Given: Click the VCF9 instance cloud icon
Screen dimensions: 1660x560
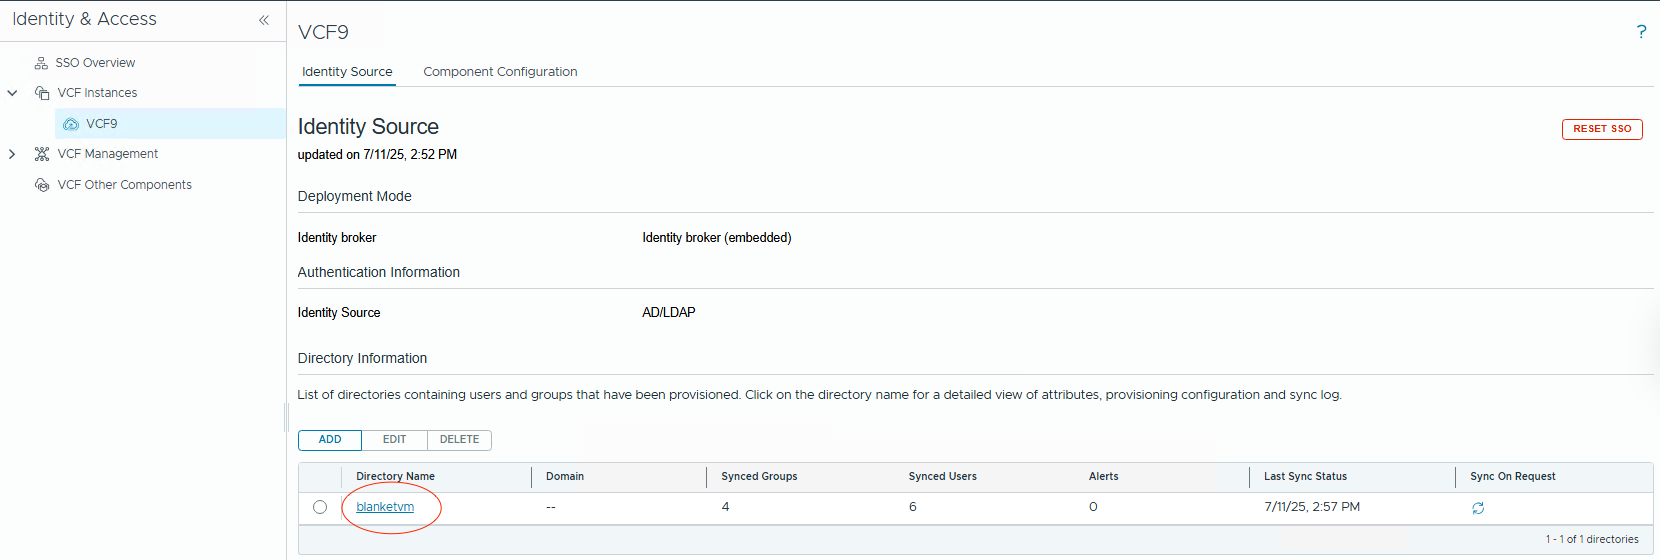Looking at the screenshot, I should tap(71, 124).
